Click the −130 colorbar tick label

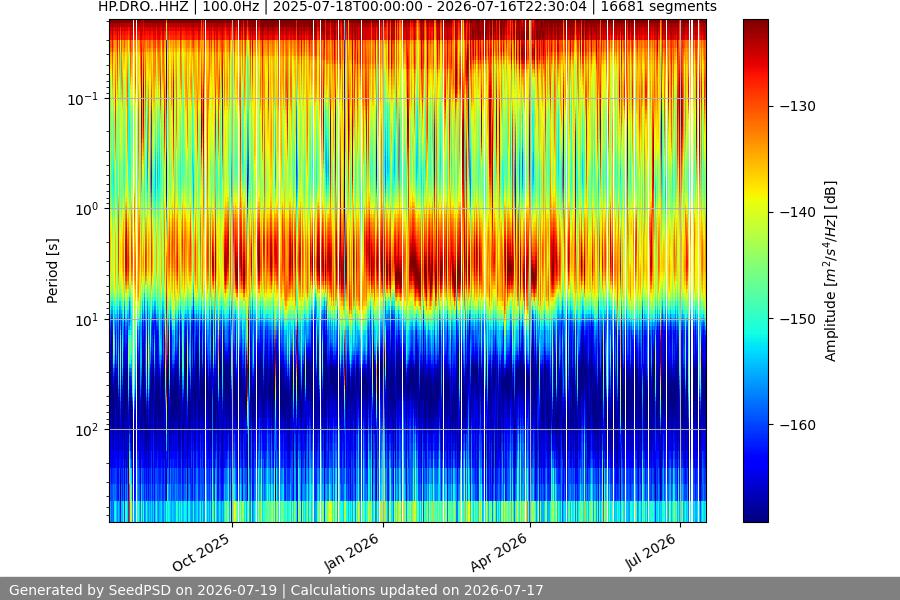click(x=798, y=106)
